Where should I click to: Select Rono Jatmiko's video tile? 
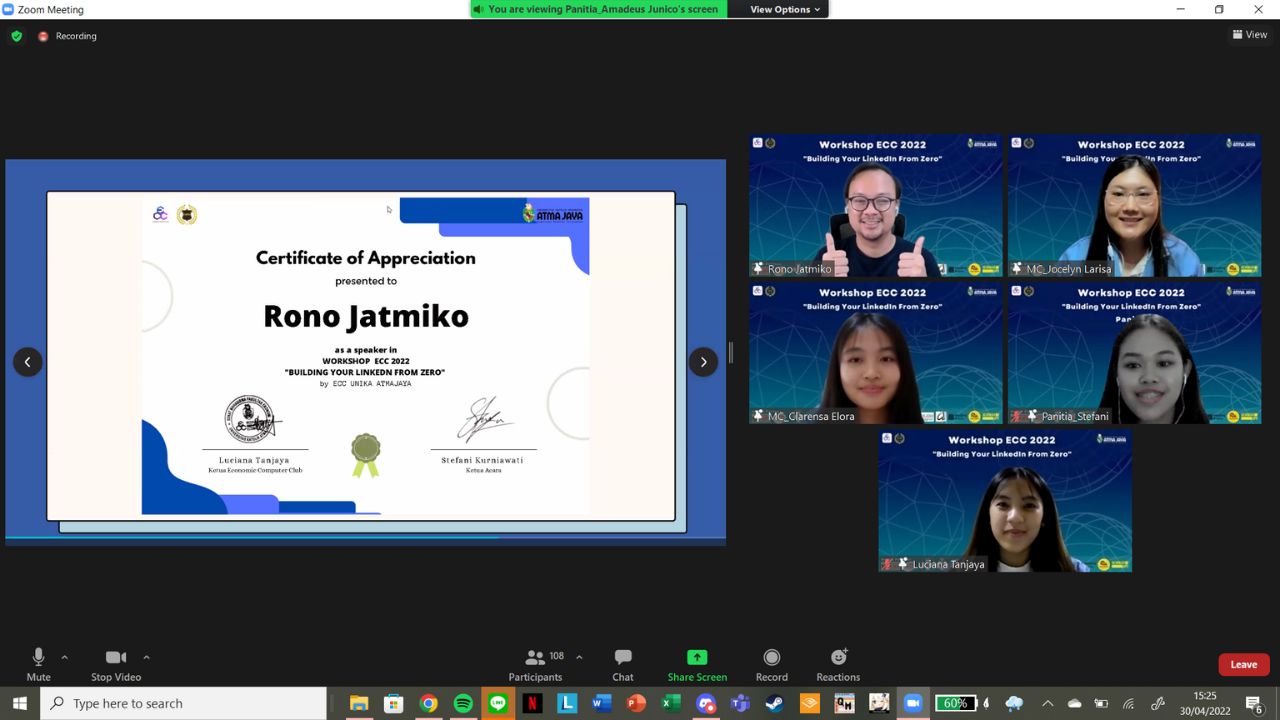[x=875, y=206]
